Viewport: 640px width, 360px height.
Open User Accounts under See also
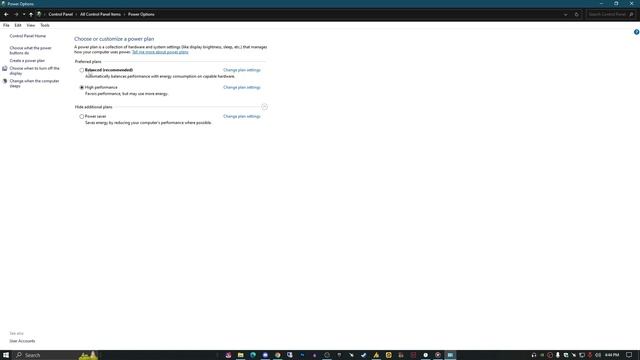point(22,341)
